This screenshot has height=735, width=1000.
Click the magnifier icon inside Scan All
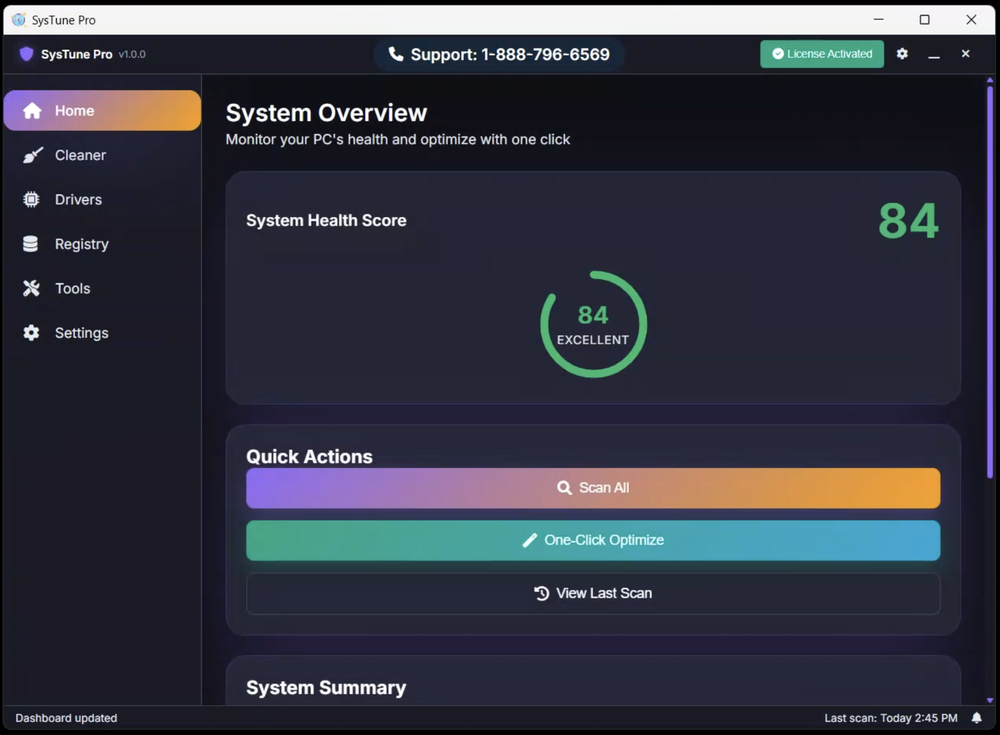click(x=563, y=488)
